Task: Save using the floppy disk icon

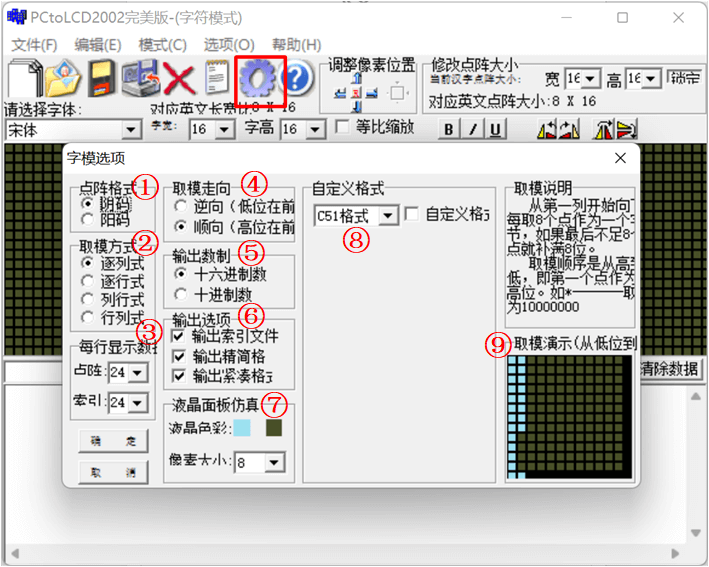Action: click(x=101, y=78)
